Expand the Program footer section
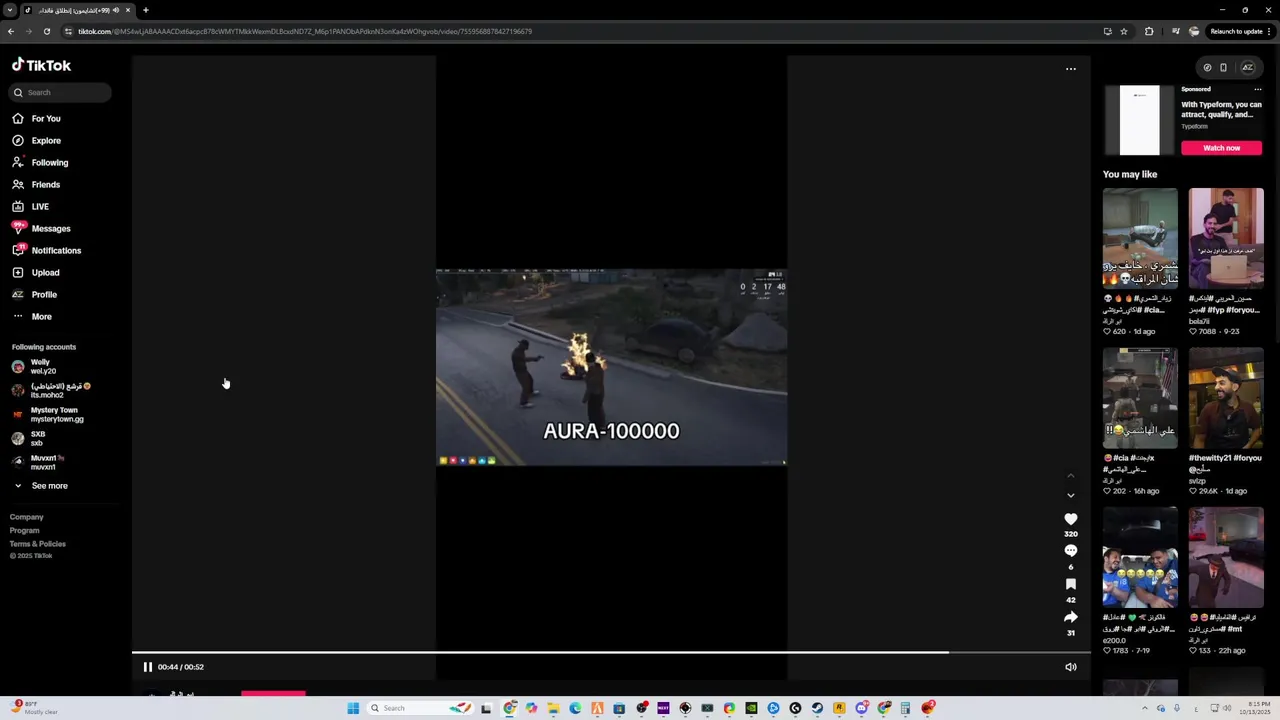Screen dimensions: 1280x720 click(25, 530)
